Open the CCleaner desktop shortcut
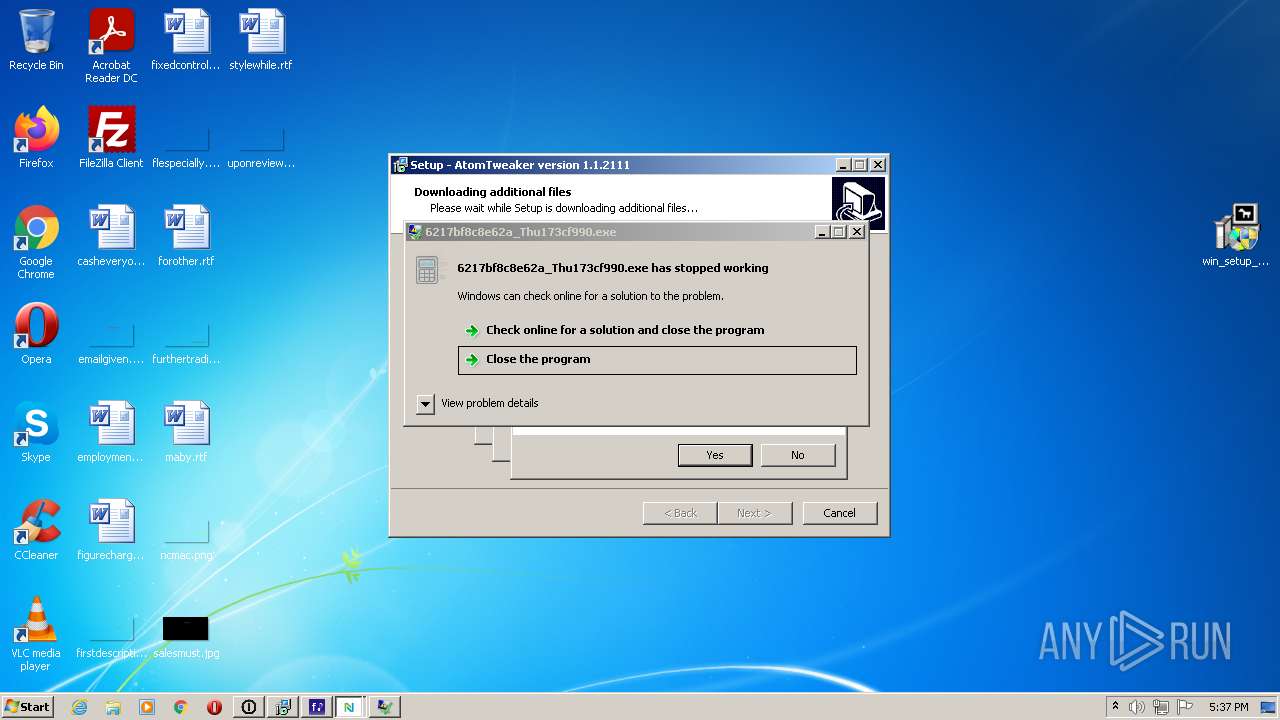Viewport: 1280px width, 720px height. [x=36, y=530]
